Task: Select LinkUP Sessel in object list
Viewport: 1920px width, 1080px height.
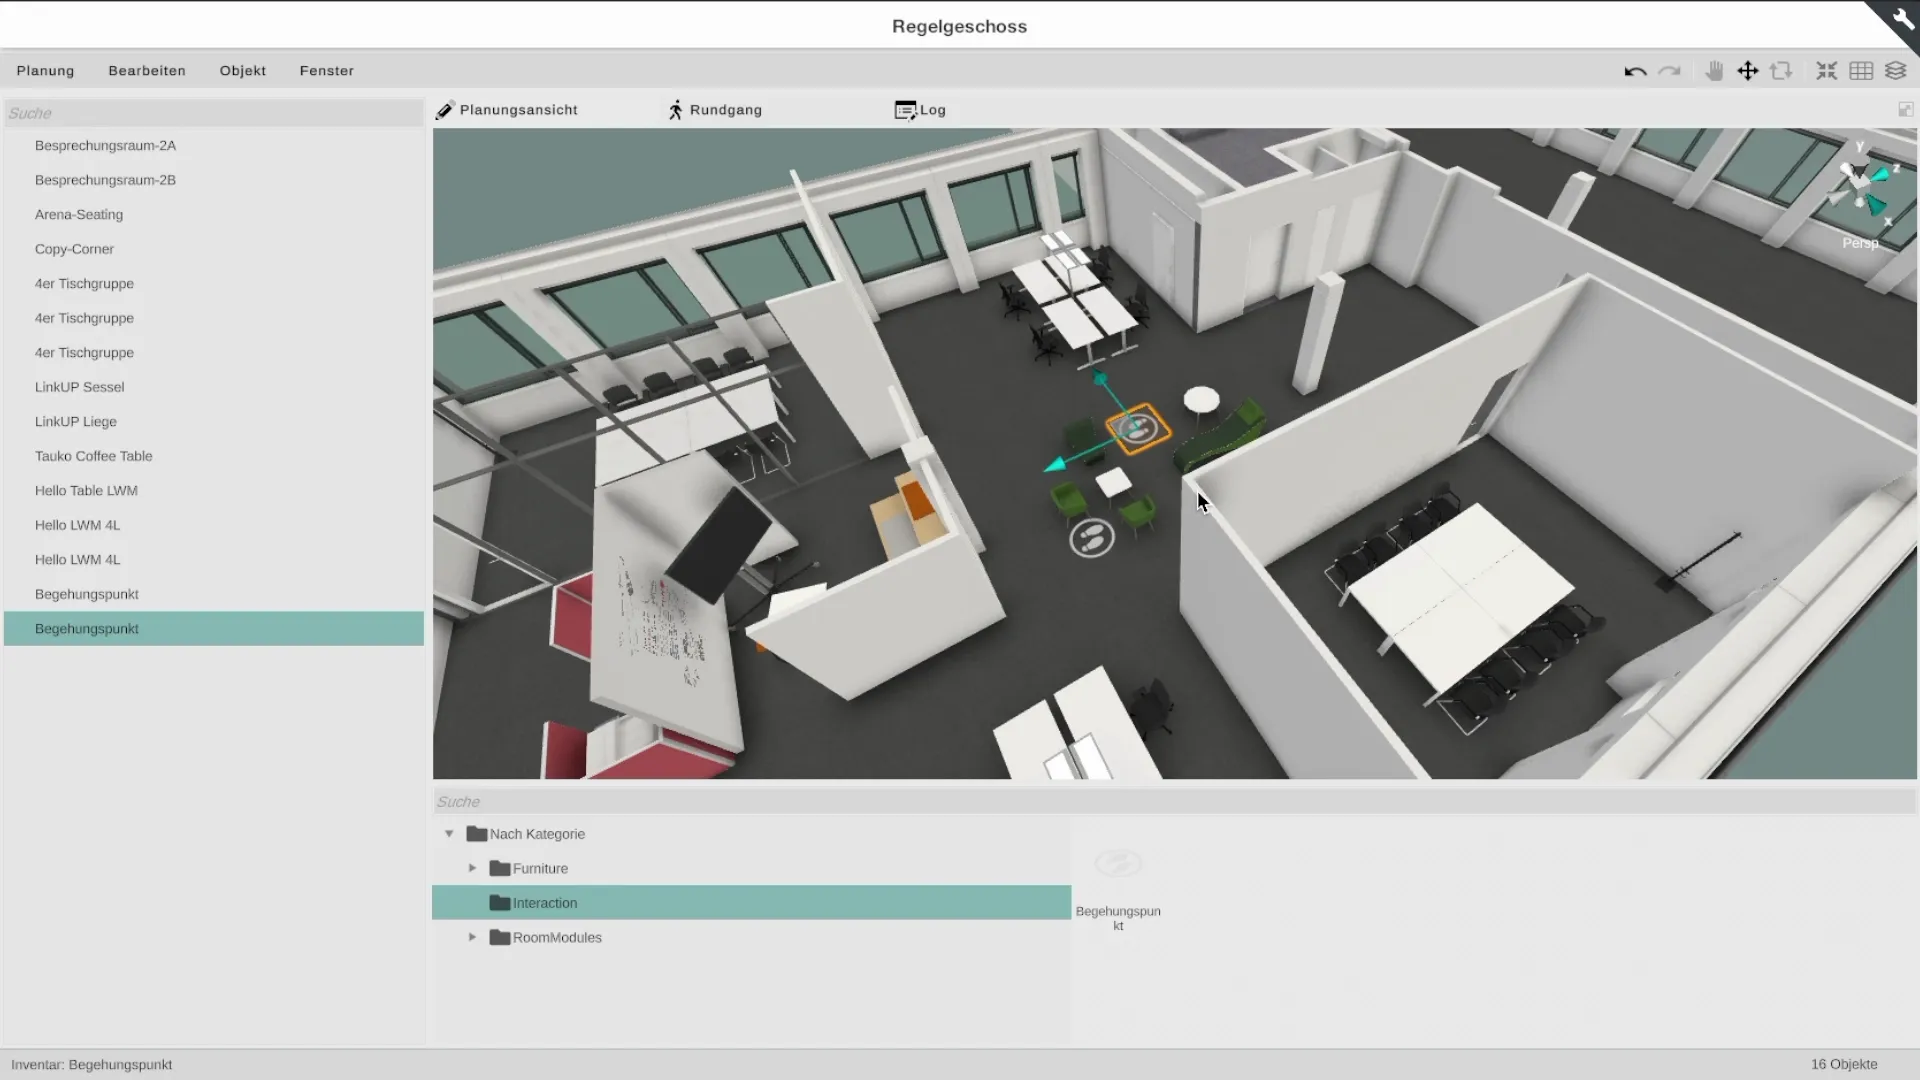Action: coord(214,387)
